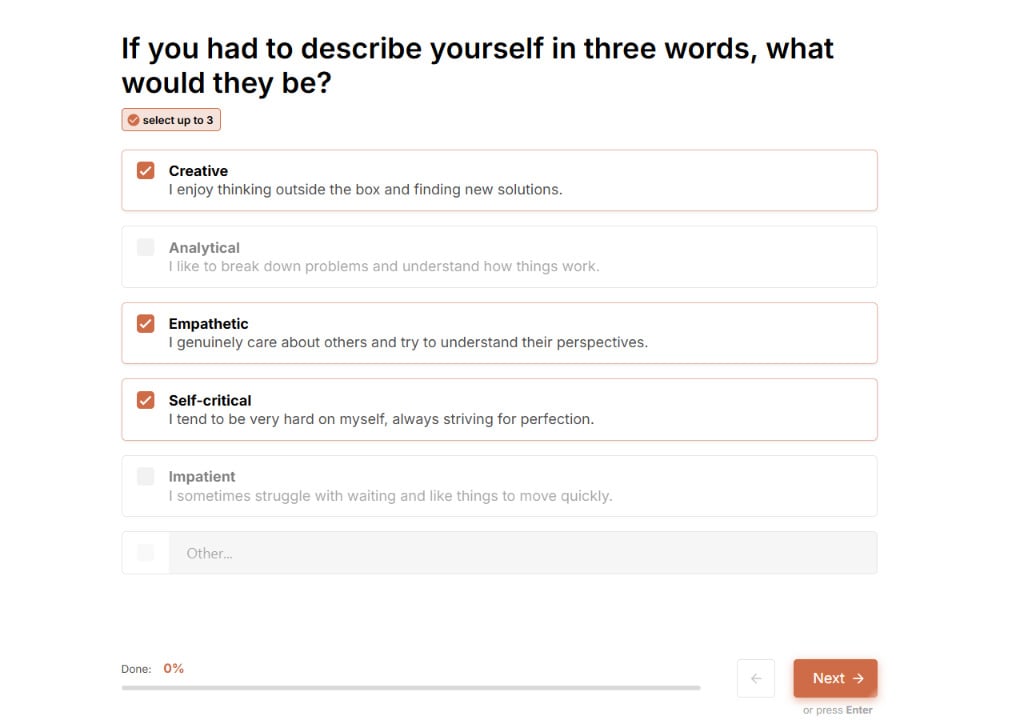The image size is (1016, 720).
Task: Click the Creative option title
Action: (198, 171)
